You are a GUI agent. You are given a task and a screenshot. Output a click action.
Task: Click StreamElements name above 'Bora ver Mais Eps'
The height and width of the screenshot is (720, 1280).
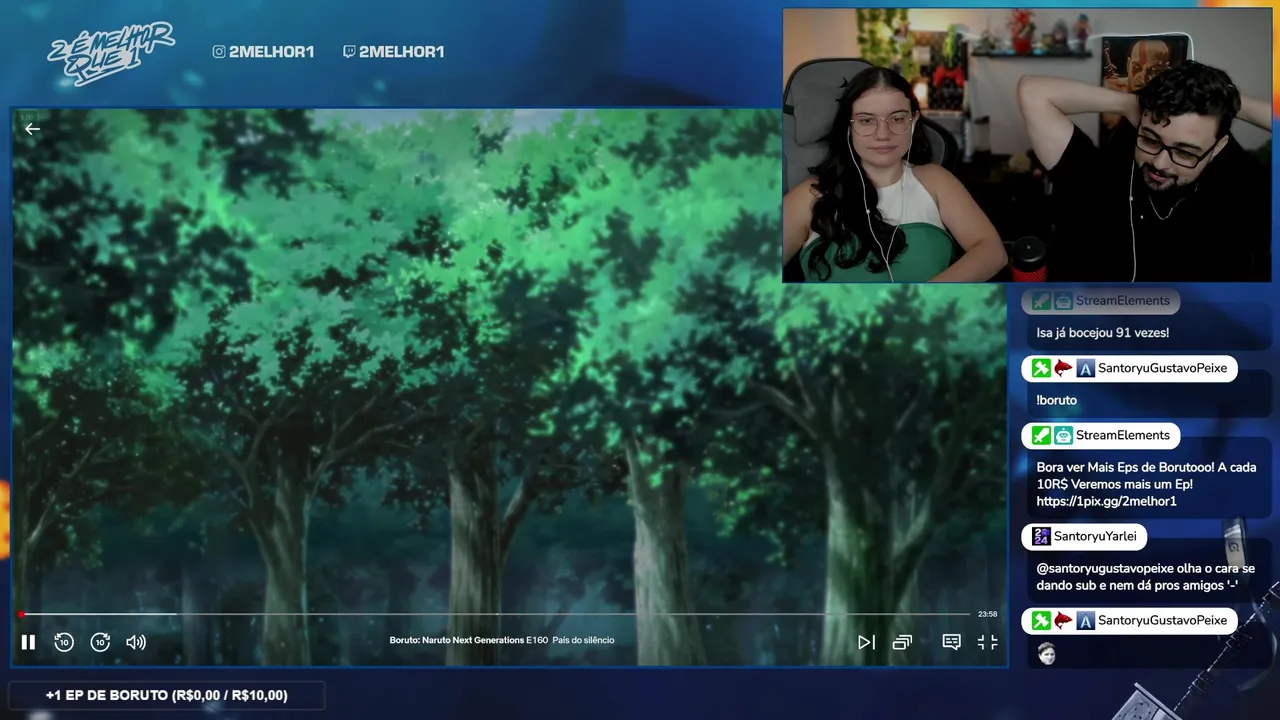click(x=1122, y=435)
